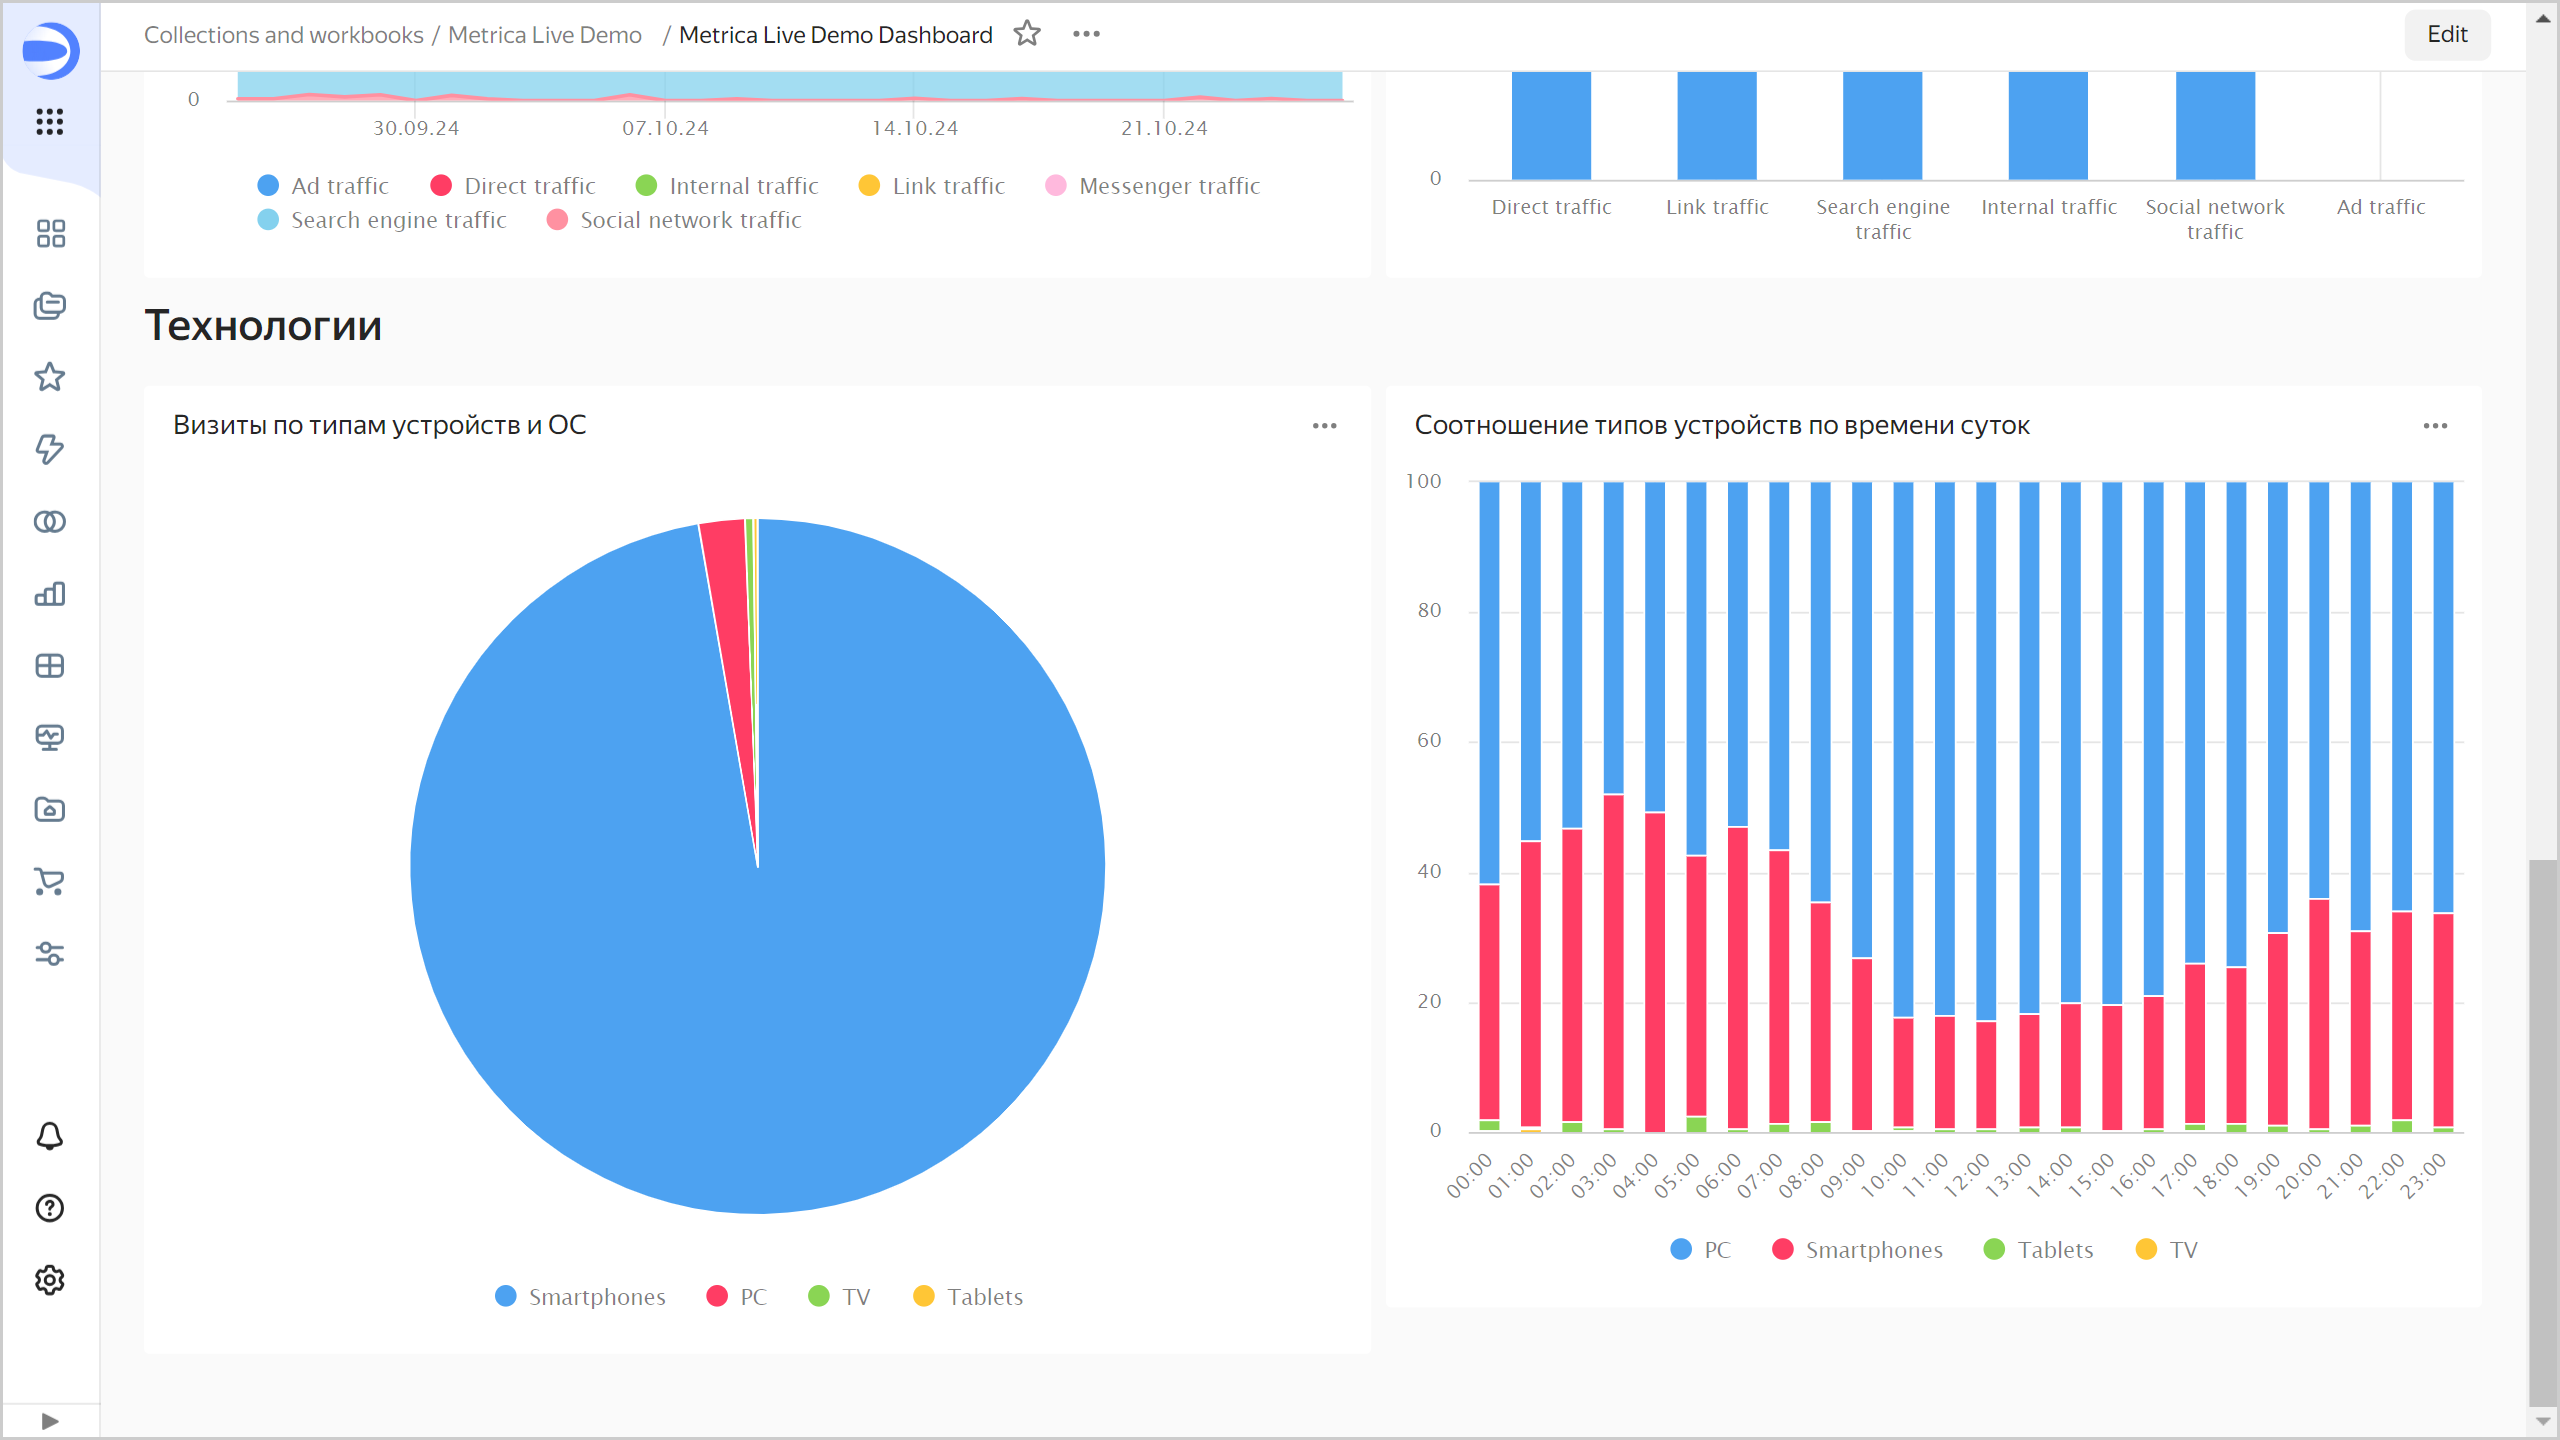Image resolution: width=2560 pixels, height=1440 pixels.
Task: Open dashboard more options menu in header
Action: click(x=1086, y=34)
